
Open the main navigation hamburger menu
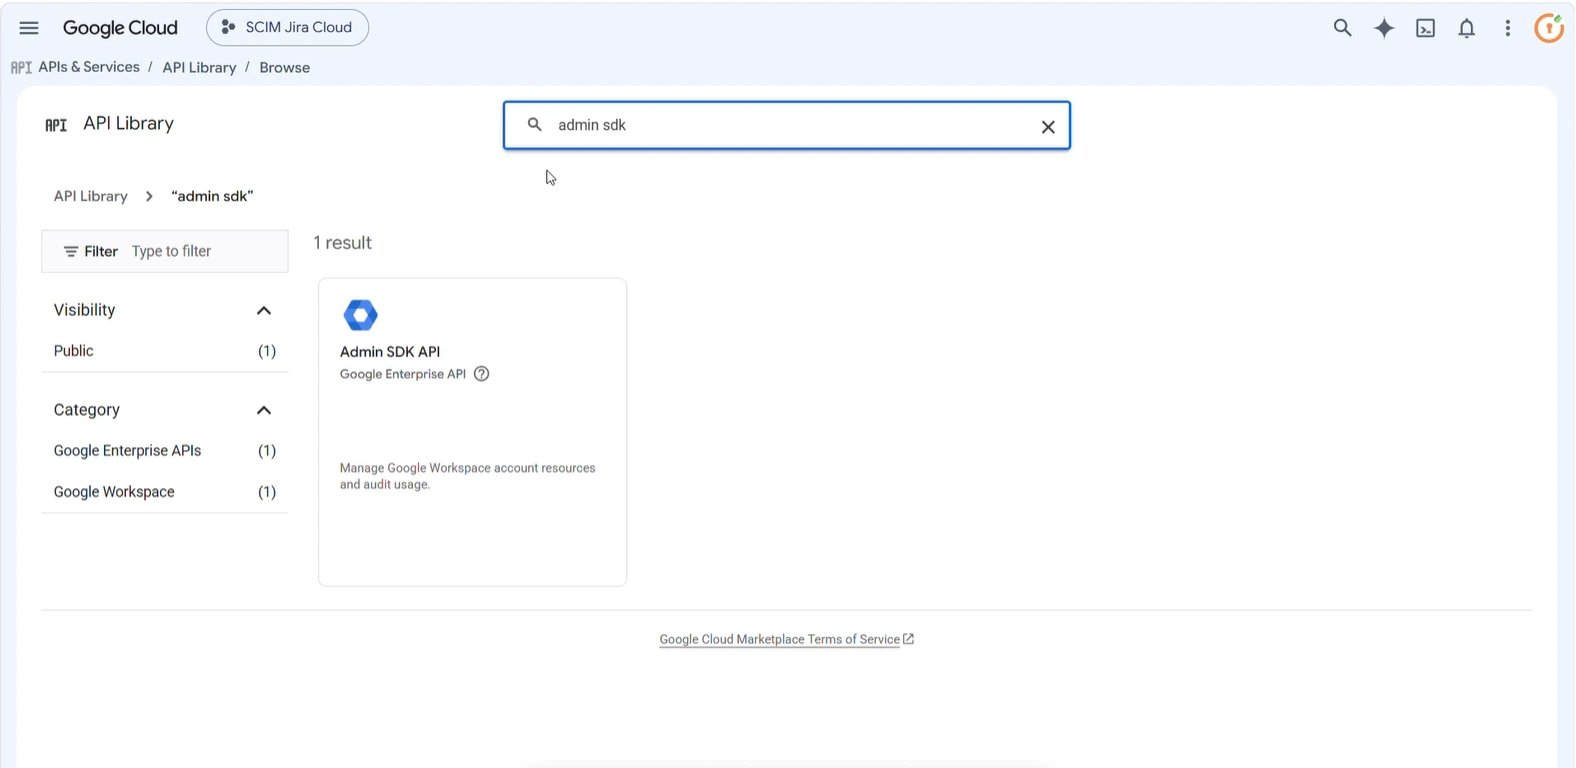(x=29, y=28)
